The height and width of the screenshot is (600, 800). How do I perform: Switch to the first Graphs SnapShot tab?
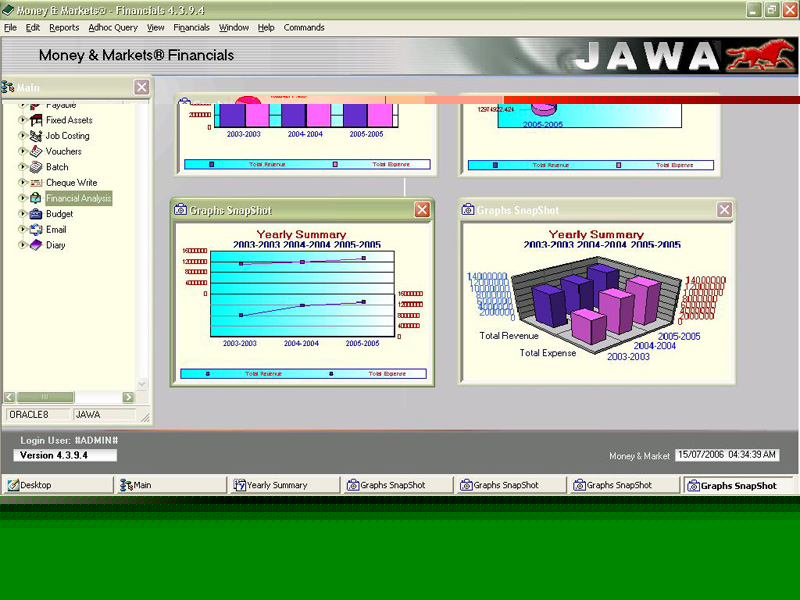(x=397, y=485)
